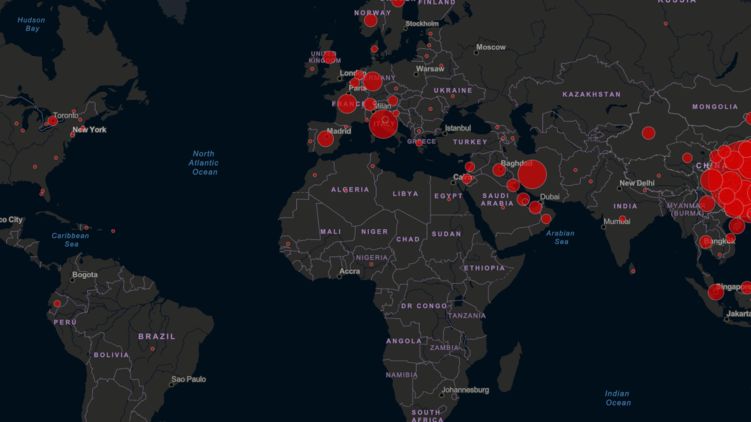Viewport: 751px width, 422px height.
Task: Click the red circle over Germany
Action: click(373, 81)
